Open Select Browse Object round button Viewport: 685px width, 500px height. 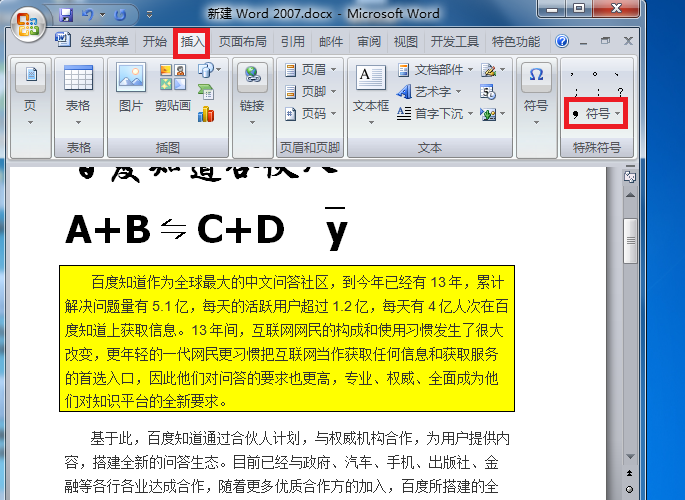point(630,490)
